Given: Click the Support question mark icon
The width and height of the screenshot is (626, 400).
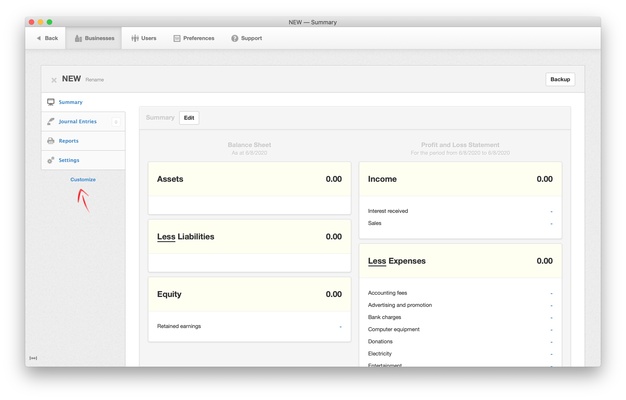Looking at the screenshot, I should (x=235, y=38).
